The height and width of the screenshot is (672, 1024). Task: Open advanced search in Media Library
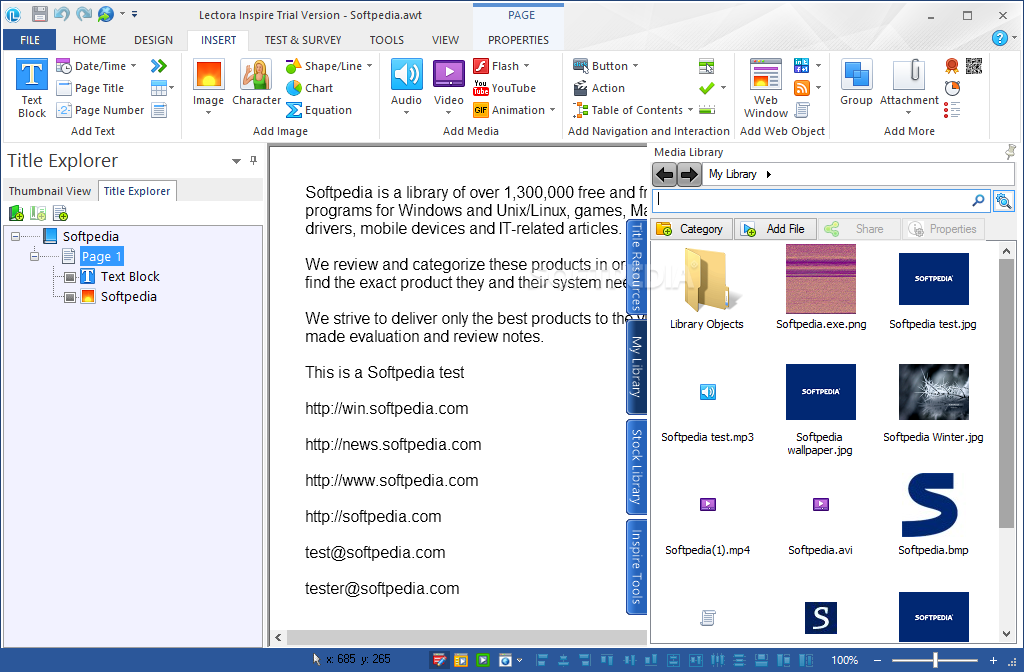coord(1004,201)
